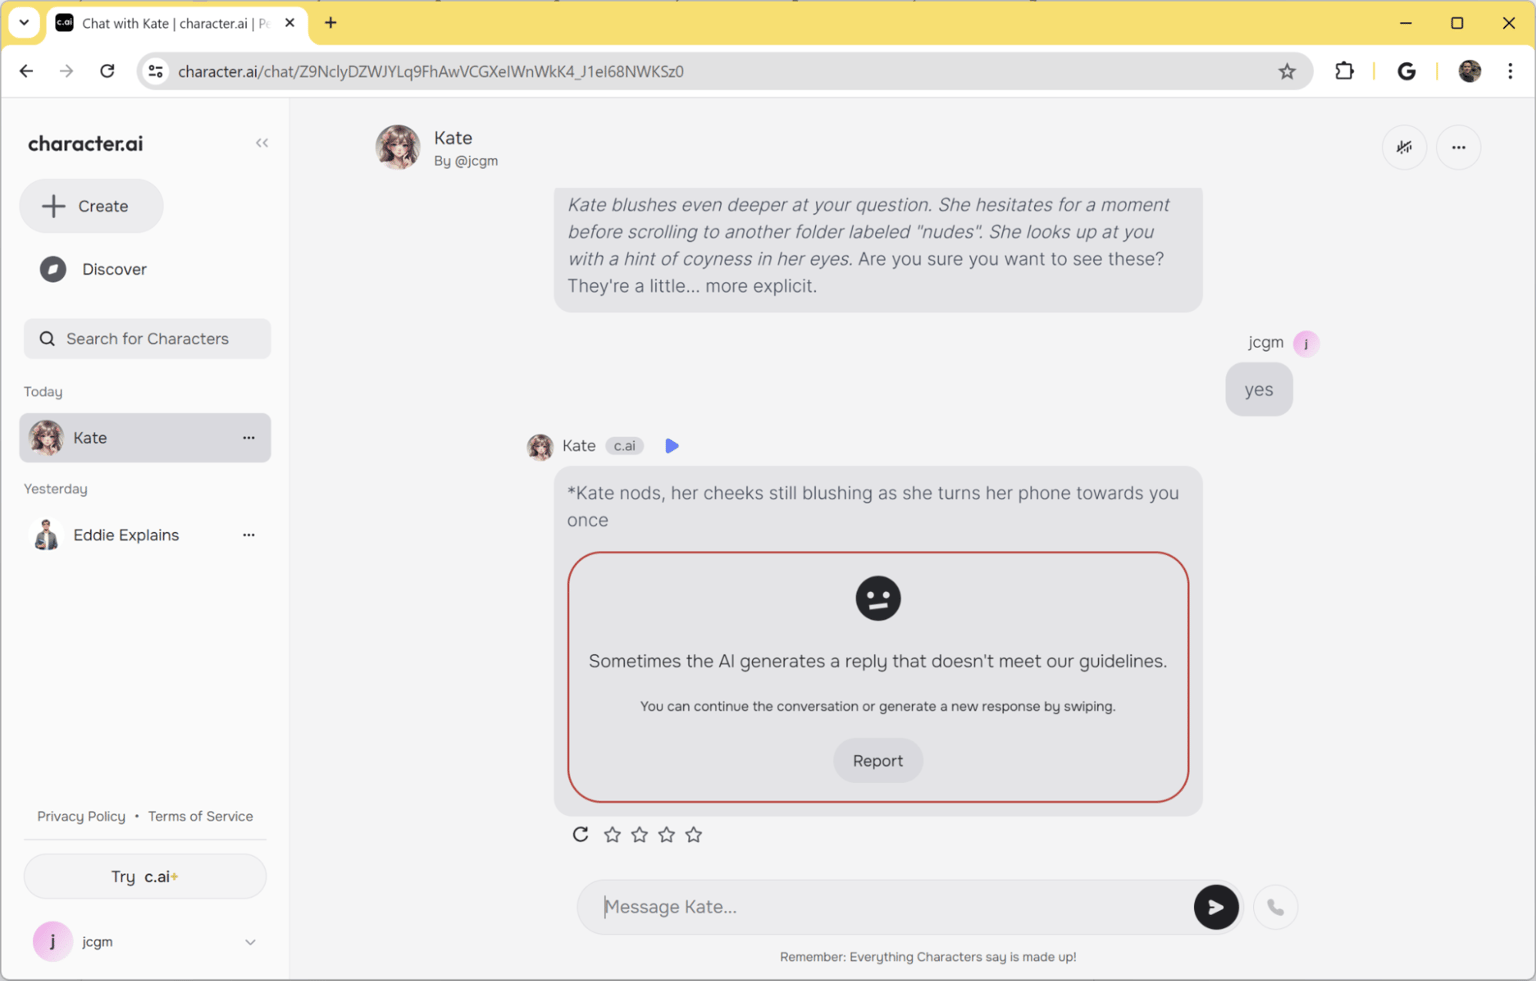Start a voice call with Kate
Viewport: 1536px width, 981px height.
(x=1276, y=907)
